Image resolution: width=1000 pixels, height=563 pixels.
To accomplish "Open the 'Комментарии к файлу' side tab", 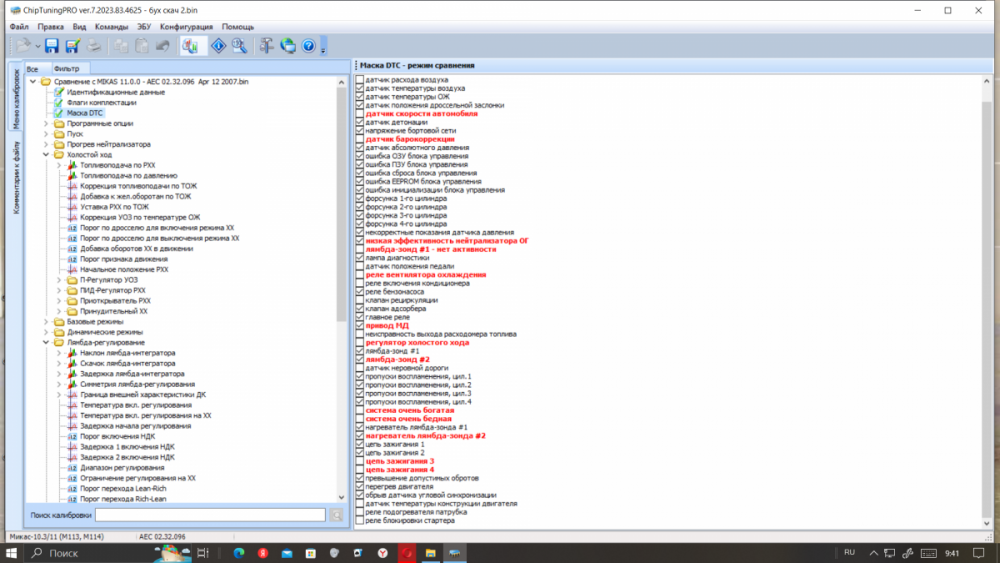I will 16,177.
